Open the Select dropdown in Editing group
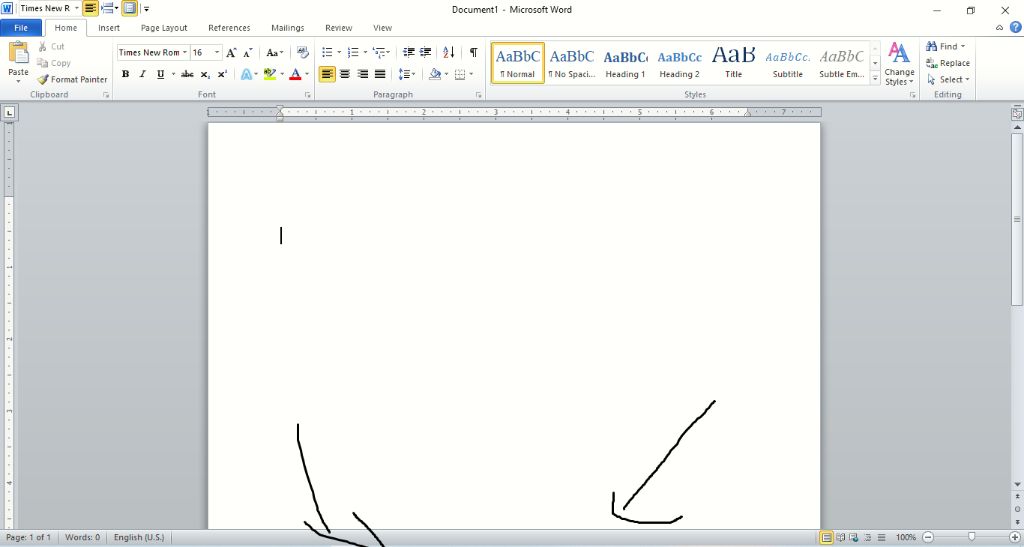This screenshot has width=1024, height=547. pyautogui.click(x=948, y=80)
